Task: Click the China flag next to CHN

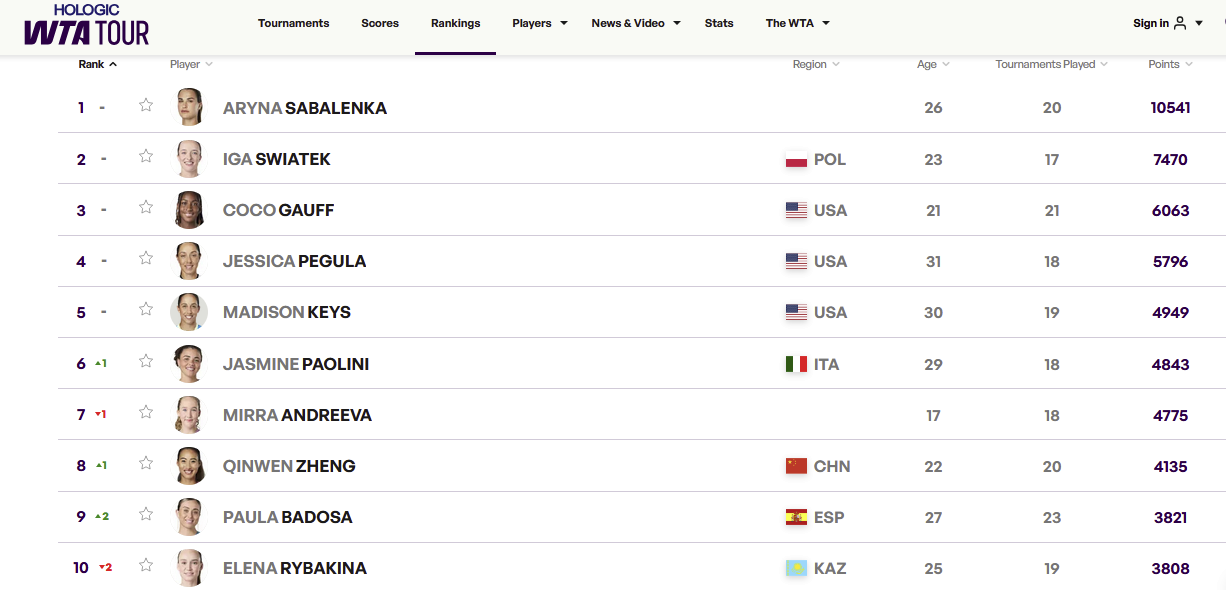Action: [796, 467]
